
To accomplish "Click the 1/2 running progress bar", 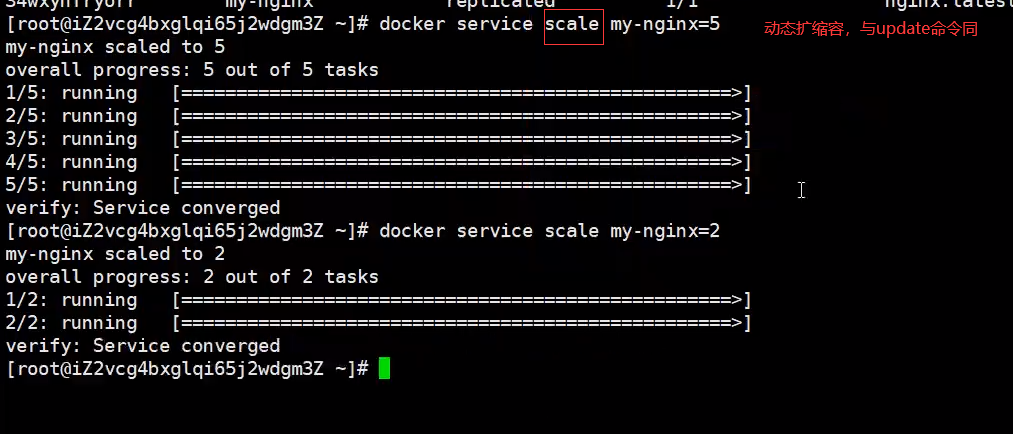I will click(462, 300).
